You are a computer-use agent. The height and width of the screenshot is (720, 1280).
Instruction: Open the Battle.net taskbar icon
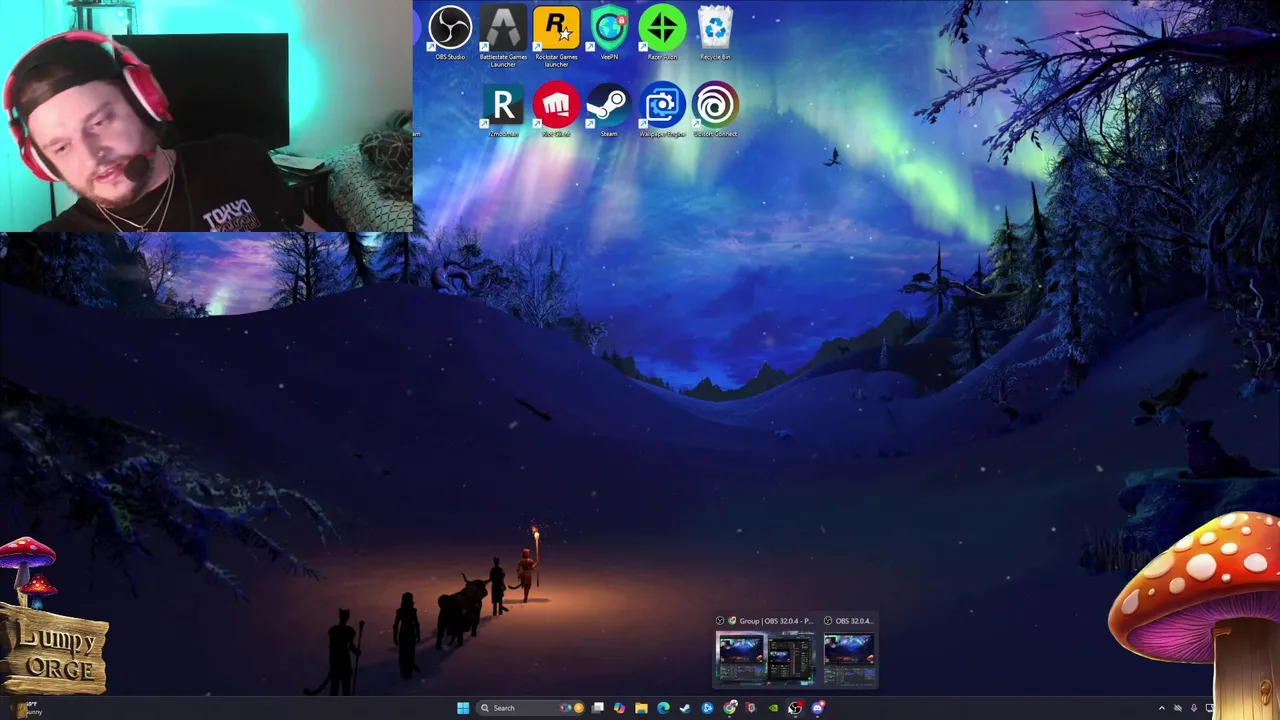tap(707, 708)
